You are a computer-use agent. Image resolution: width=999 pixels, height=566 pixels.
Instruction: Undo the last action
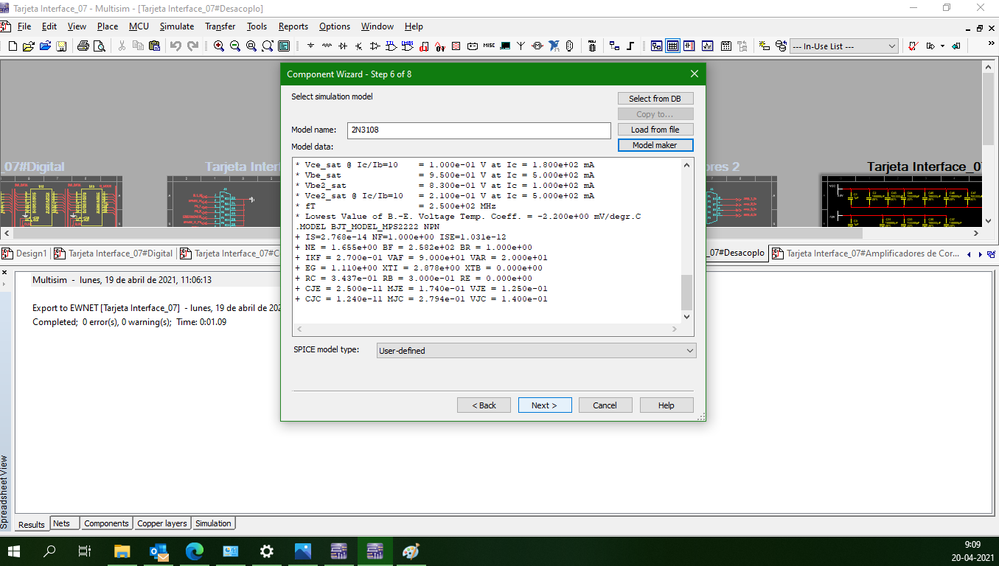pyautogui.click(x=176, y=46)
